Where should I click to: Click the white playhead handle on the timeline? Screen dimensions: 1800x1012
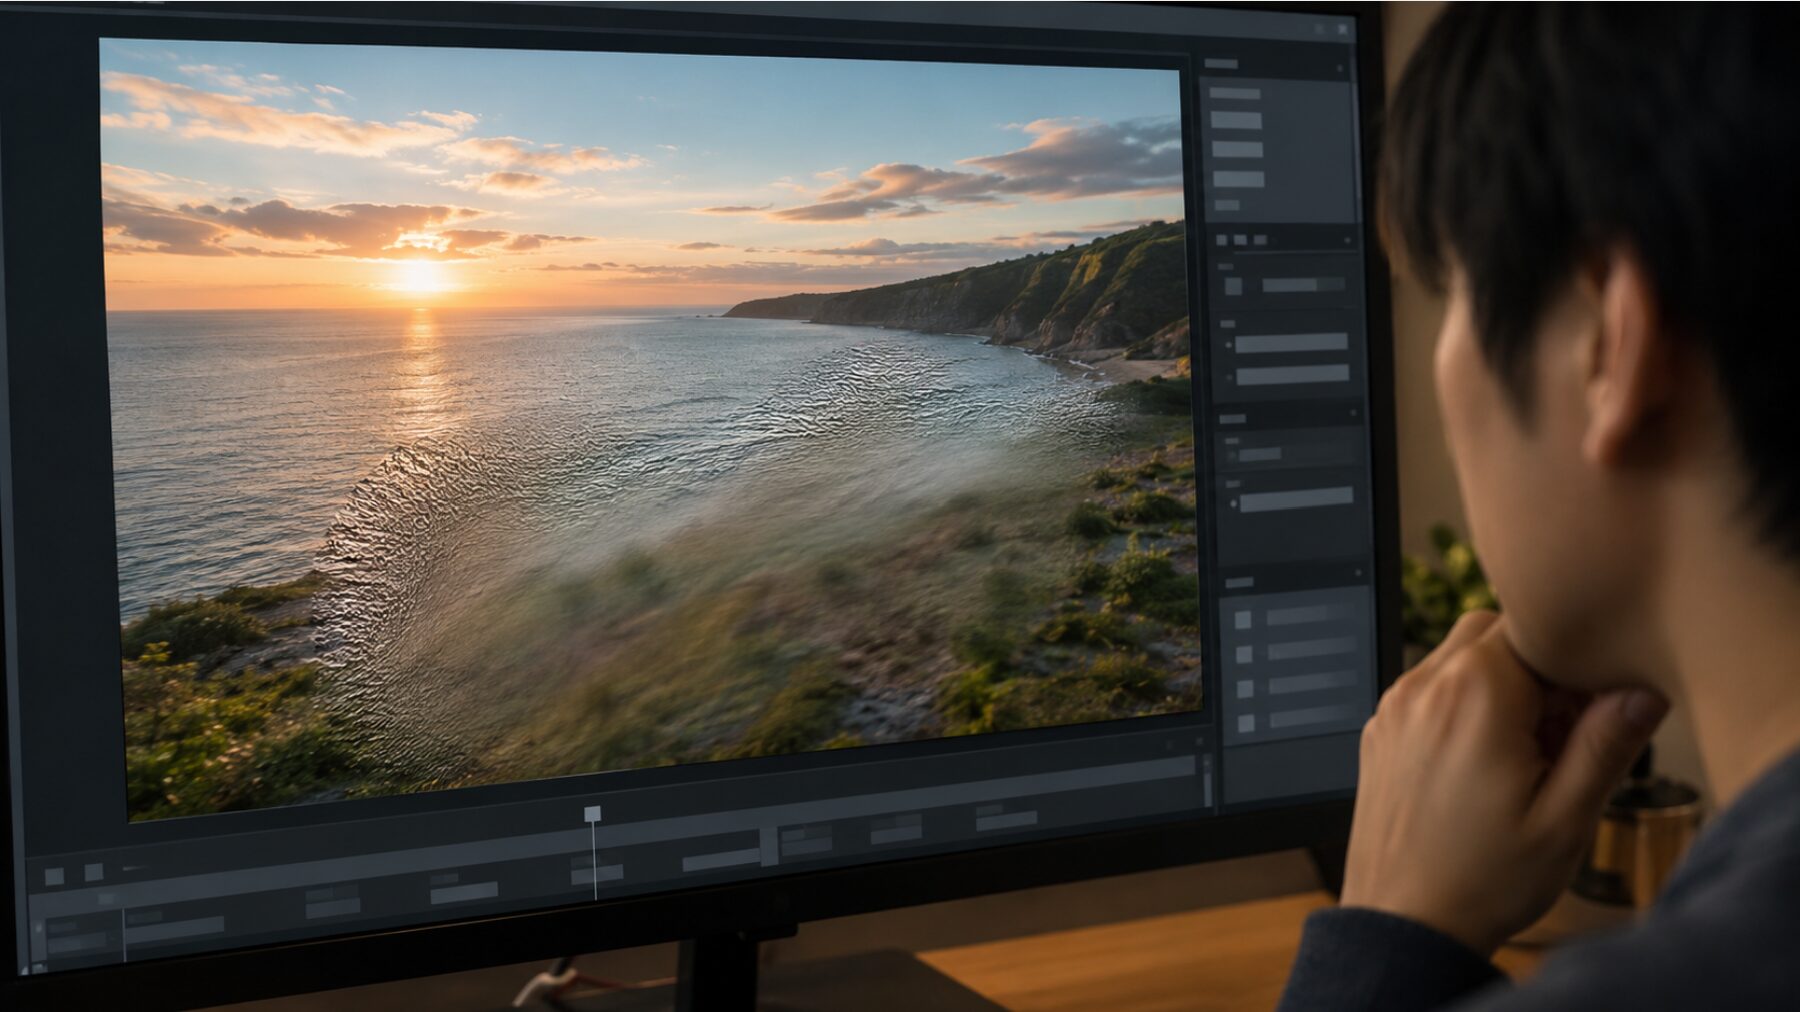592,814
